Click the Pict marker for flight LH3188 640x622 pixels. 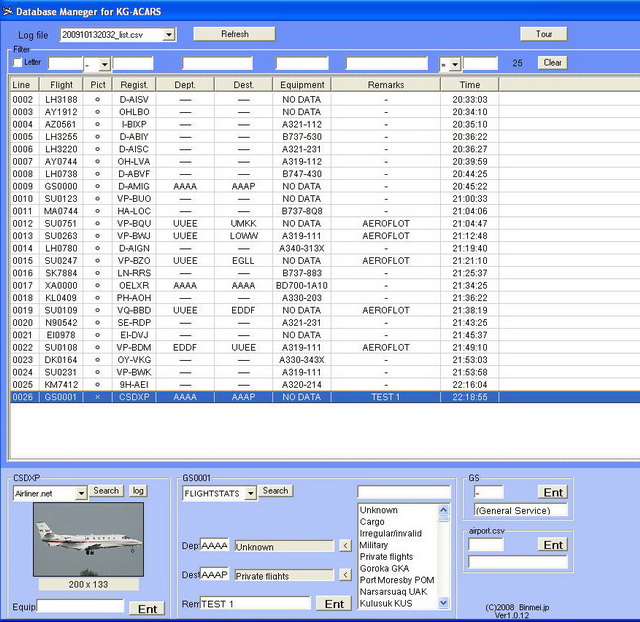pos(97,100)
